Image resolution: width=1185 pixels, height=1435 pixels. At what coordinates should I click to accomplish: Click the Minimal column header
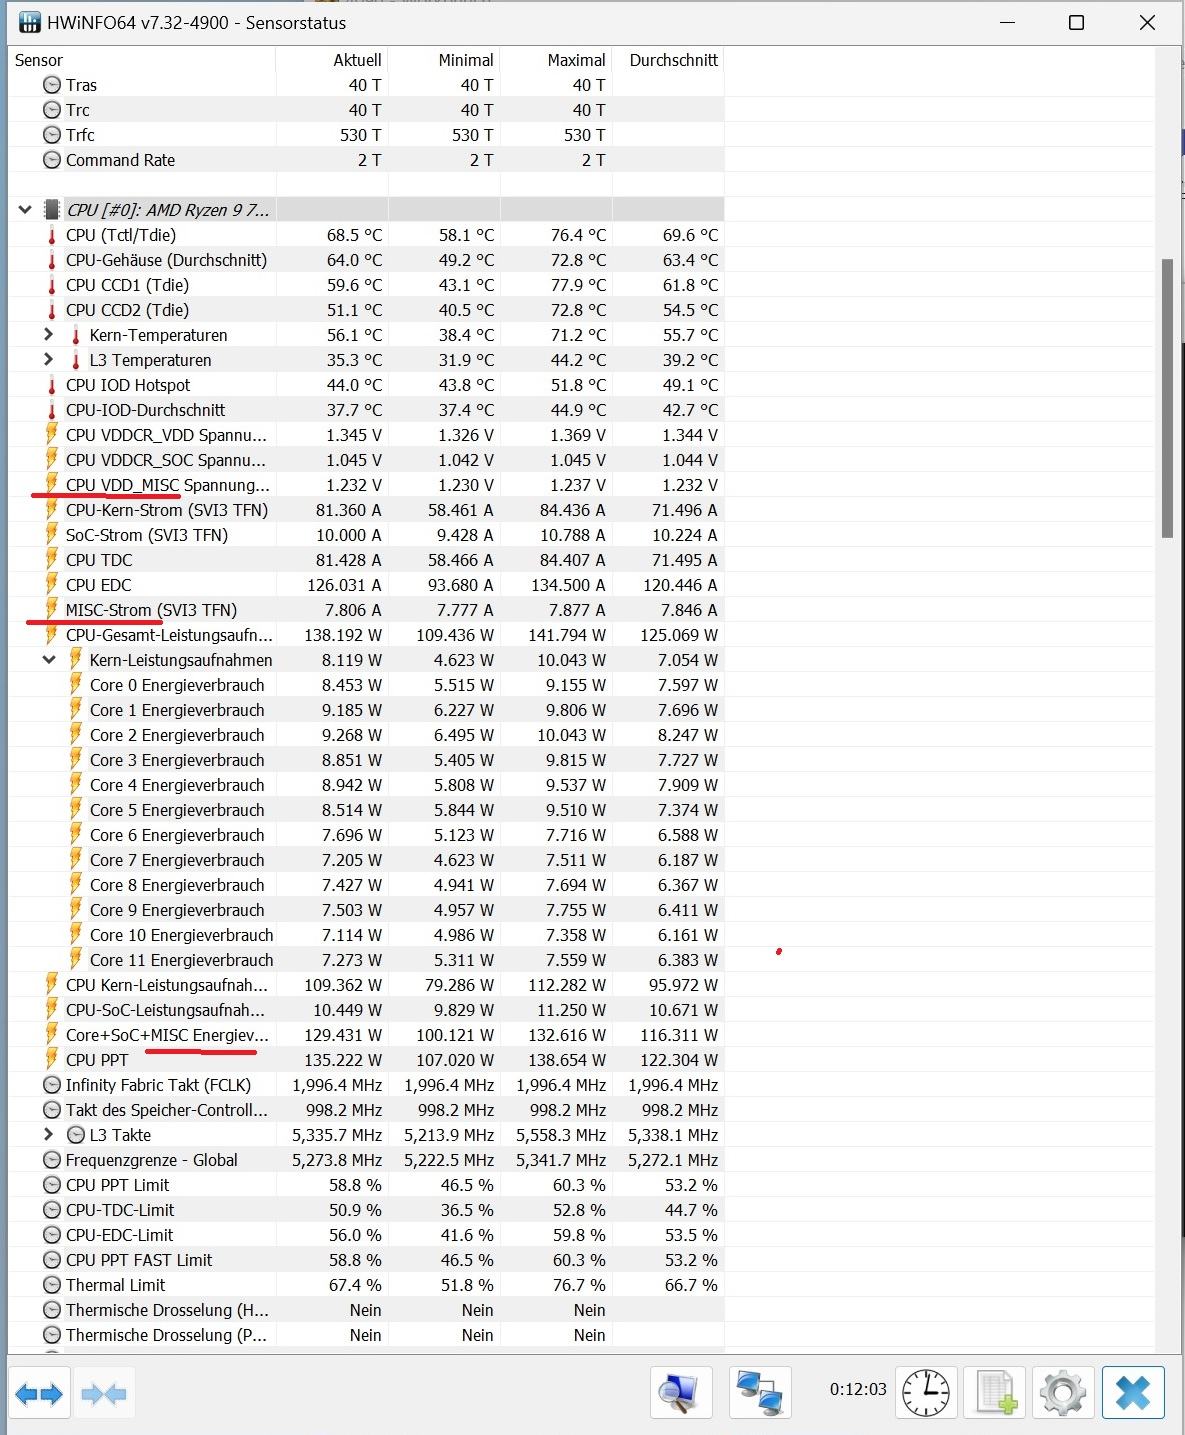pyautogui.click(x=444, y=60)
